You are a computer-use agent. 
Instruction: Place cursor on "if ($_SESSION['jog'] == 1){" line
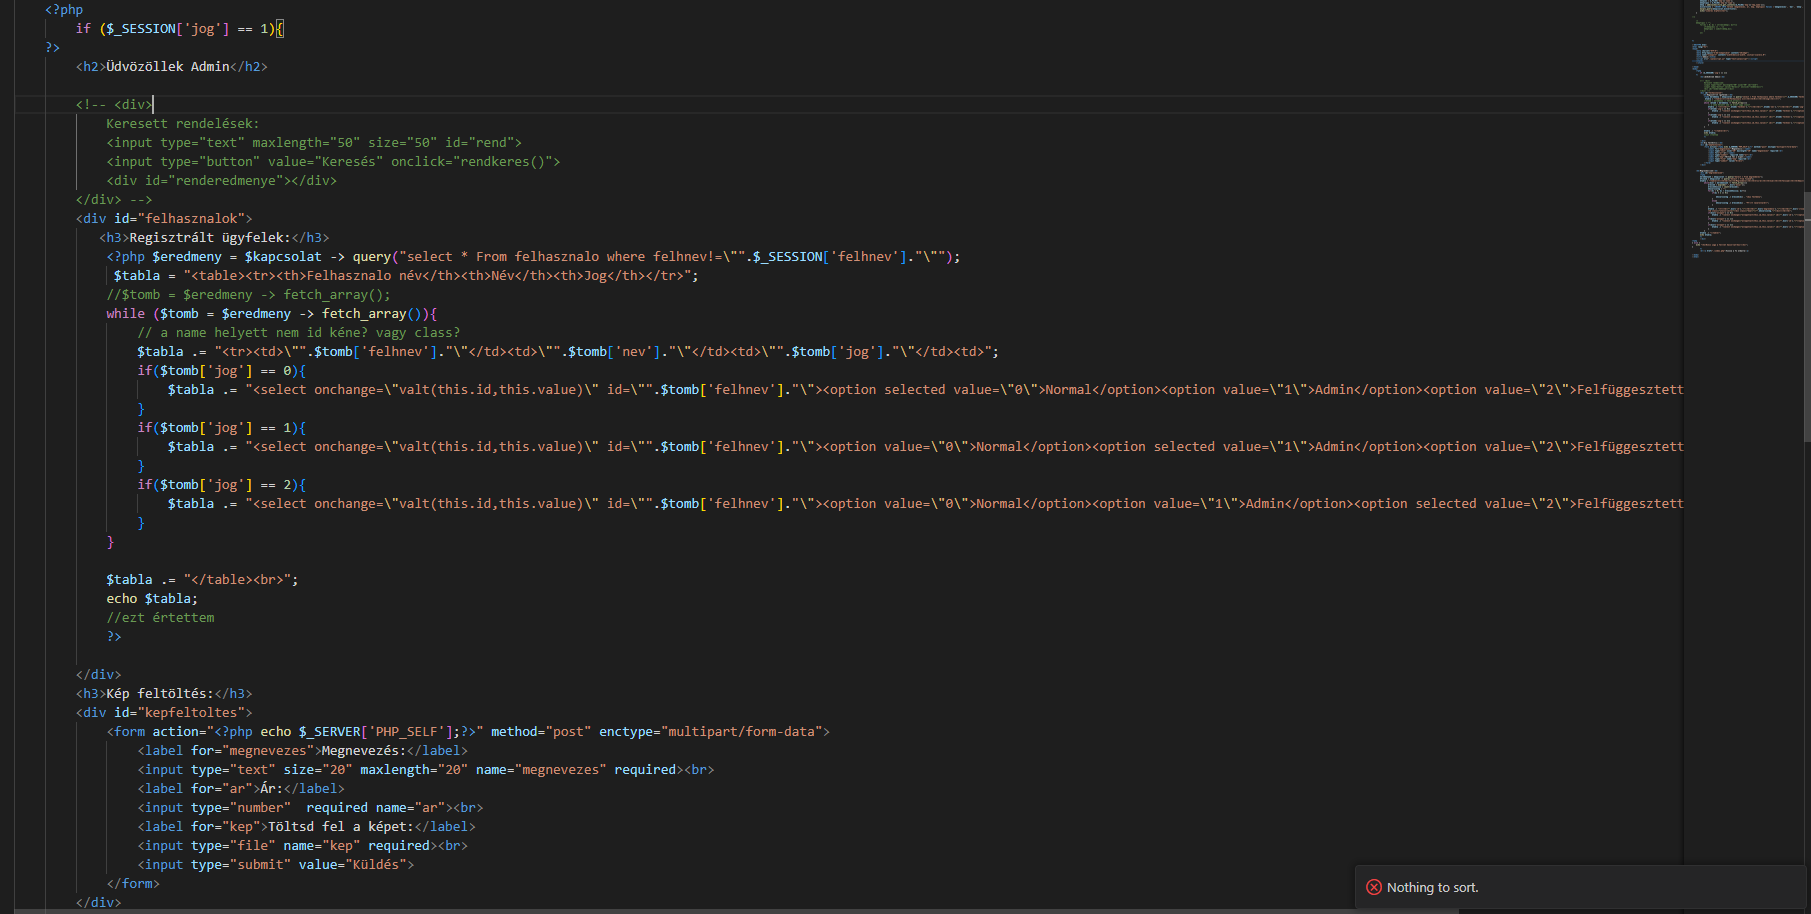[180, 29]
